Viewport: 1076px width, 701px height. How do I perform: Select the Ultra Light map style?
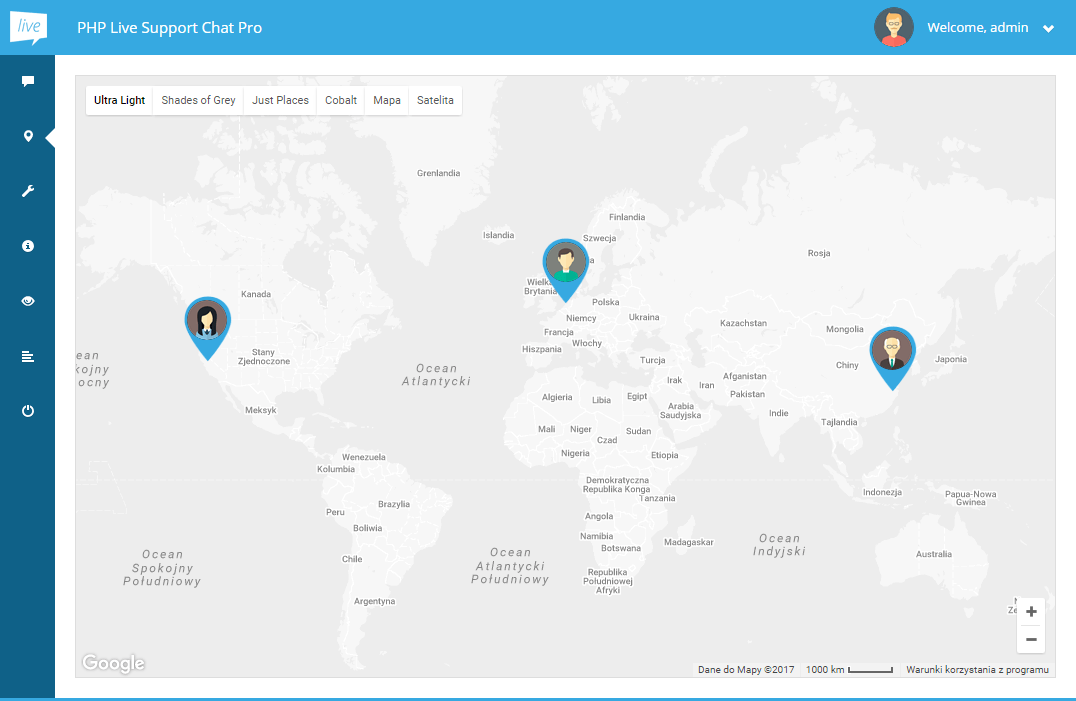click(x=119, y=100)
